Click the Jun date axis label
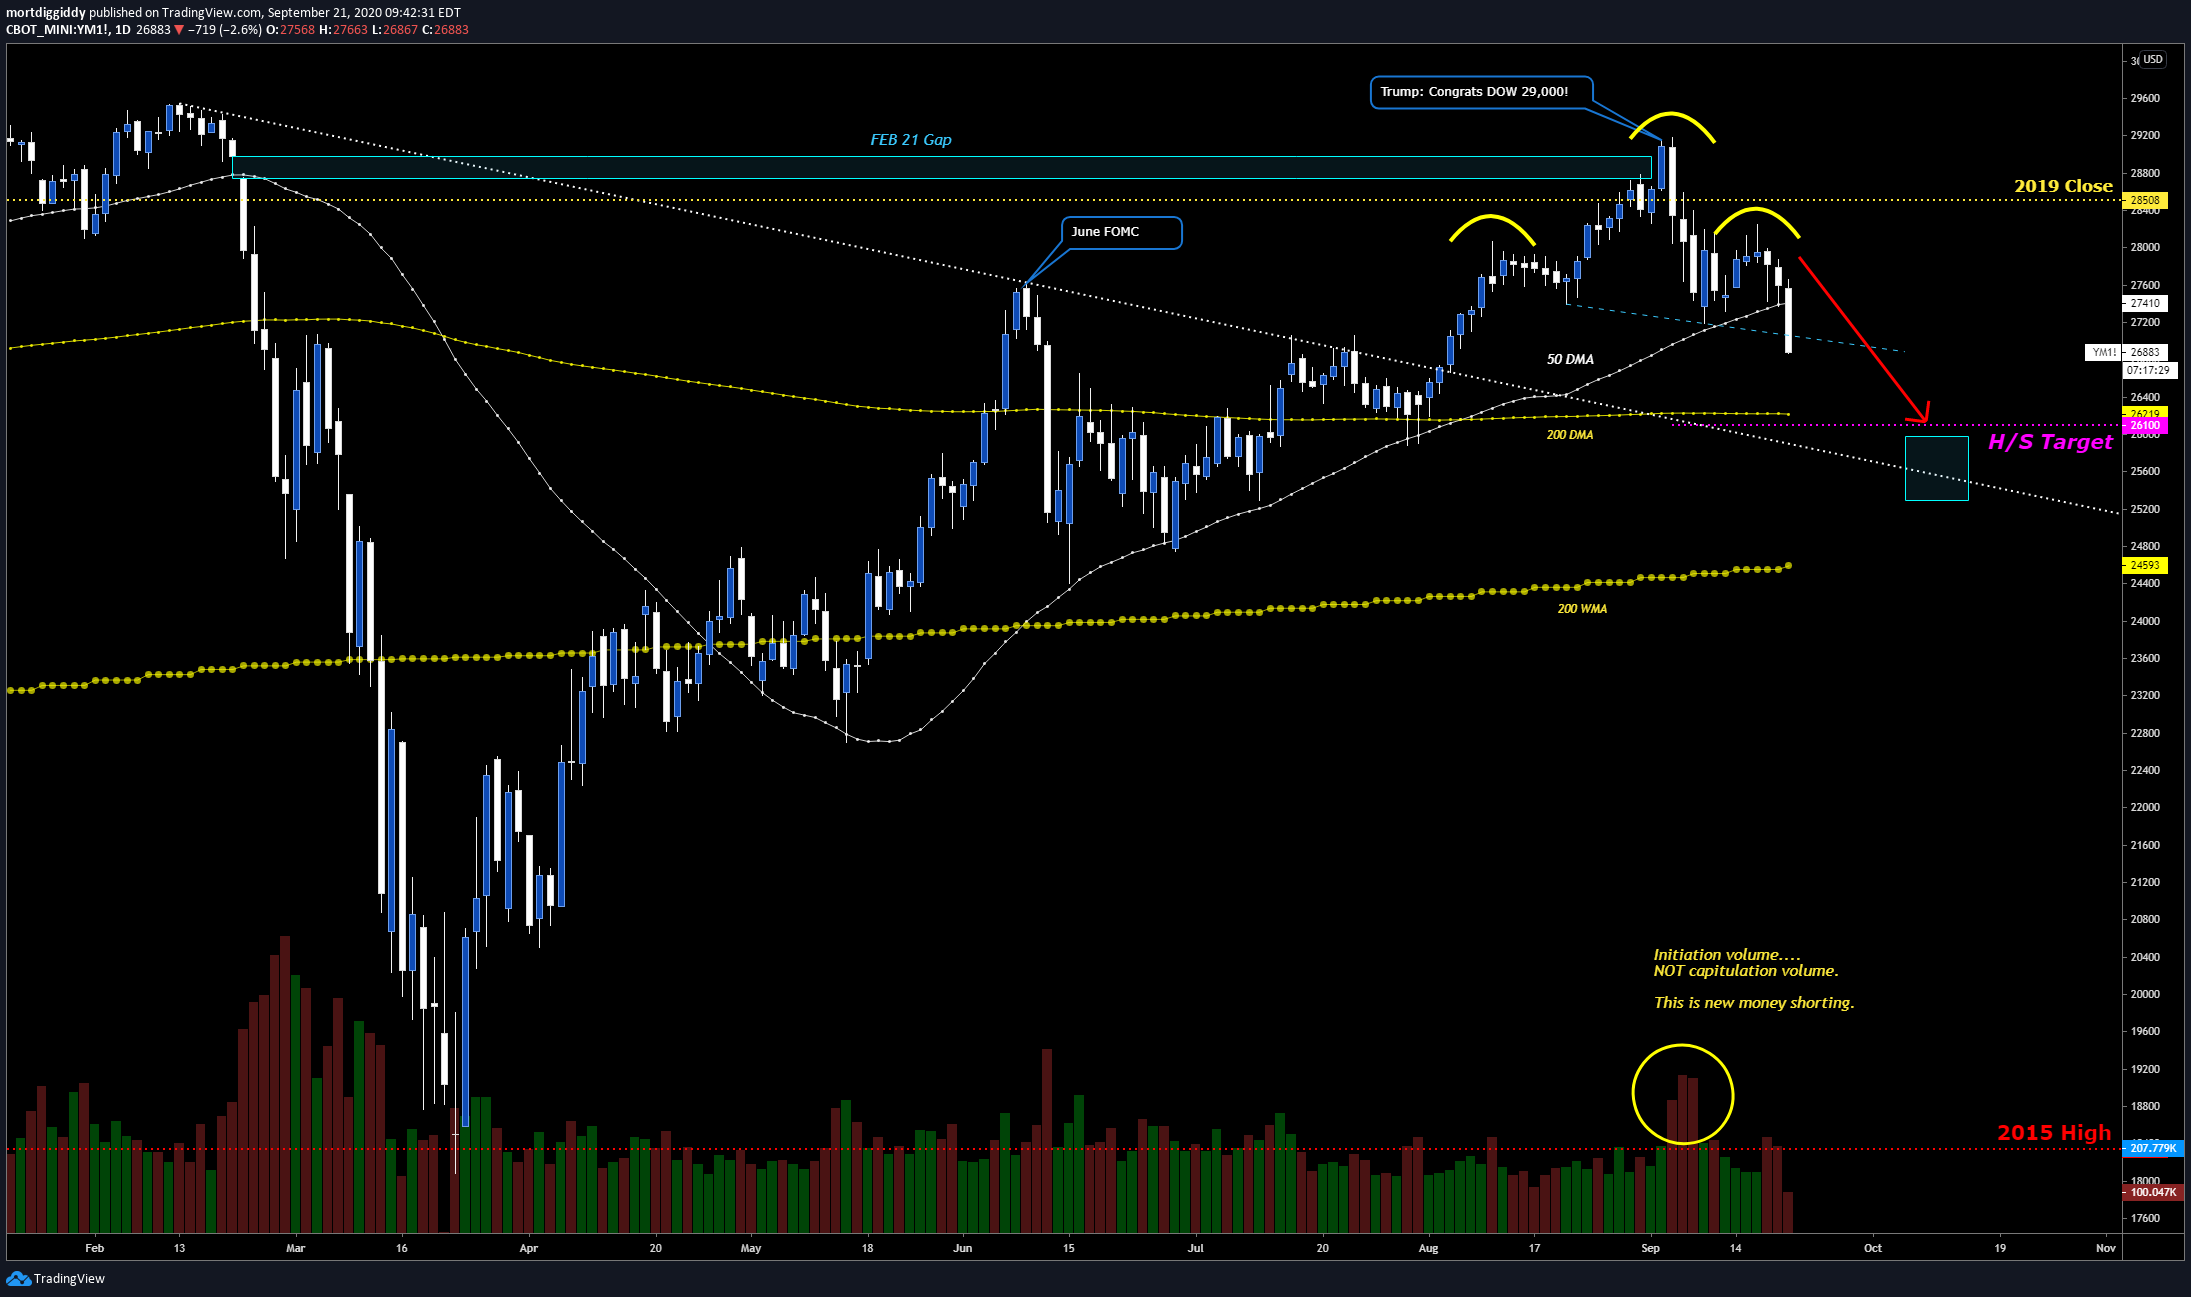 [962, 1248]
